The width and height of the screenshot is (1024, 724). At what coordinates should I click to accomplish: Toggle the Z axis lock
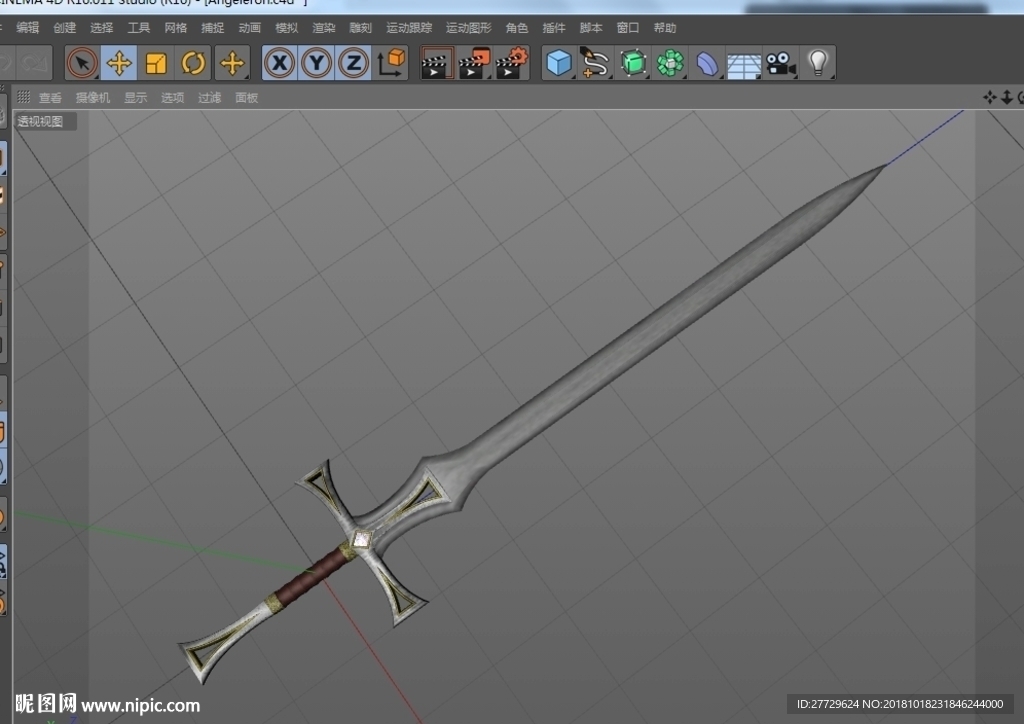tap(353, 63)
